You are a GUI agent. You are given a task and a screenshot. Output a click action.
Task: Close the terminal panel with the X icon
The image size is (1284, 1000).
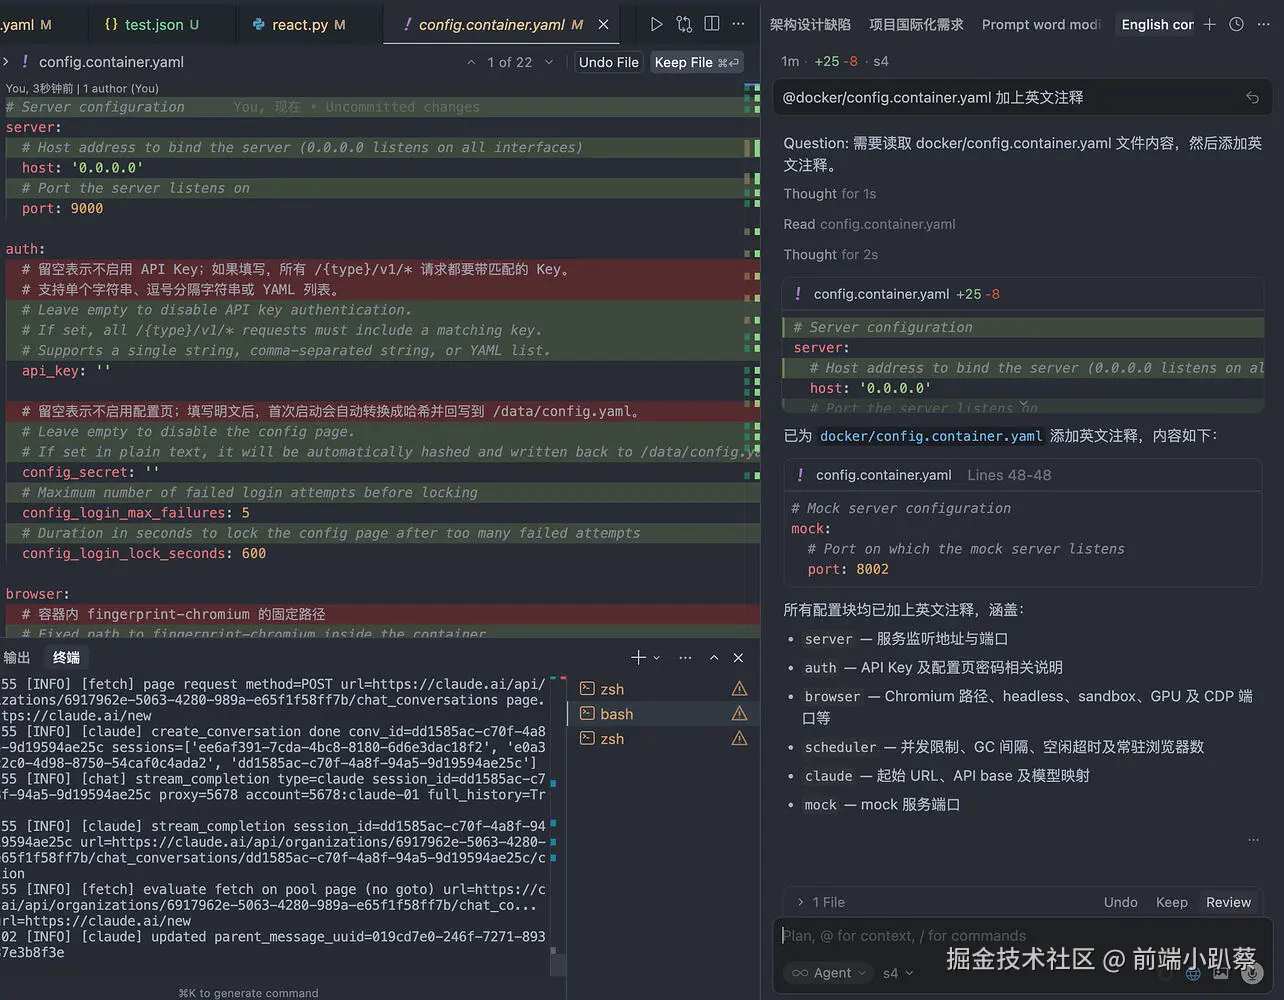click(738, 657)
